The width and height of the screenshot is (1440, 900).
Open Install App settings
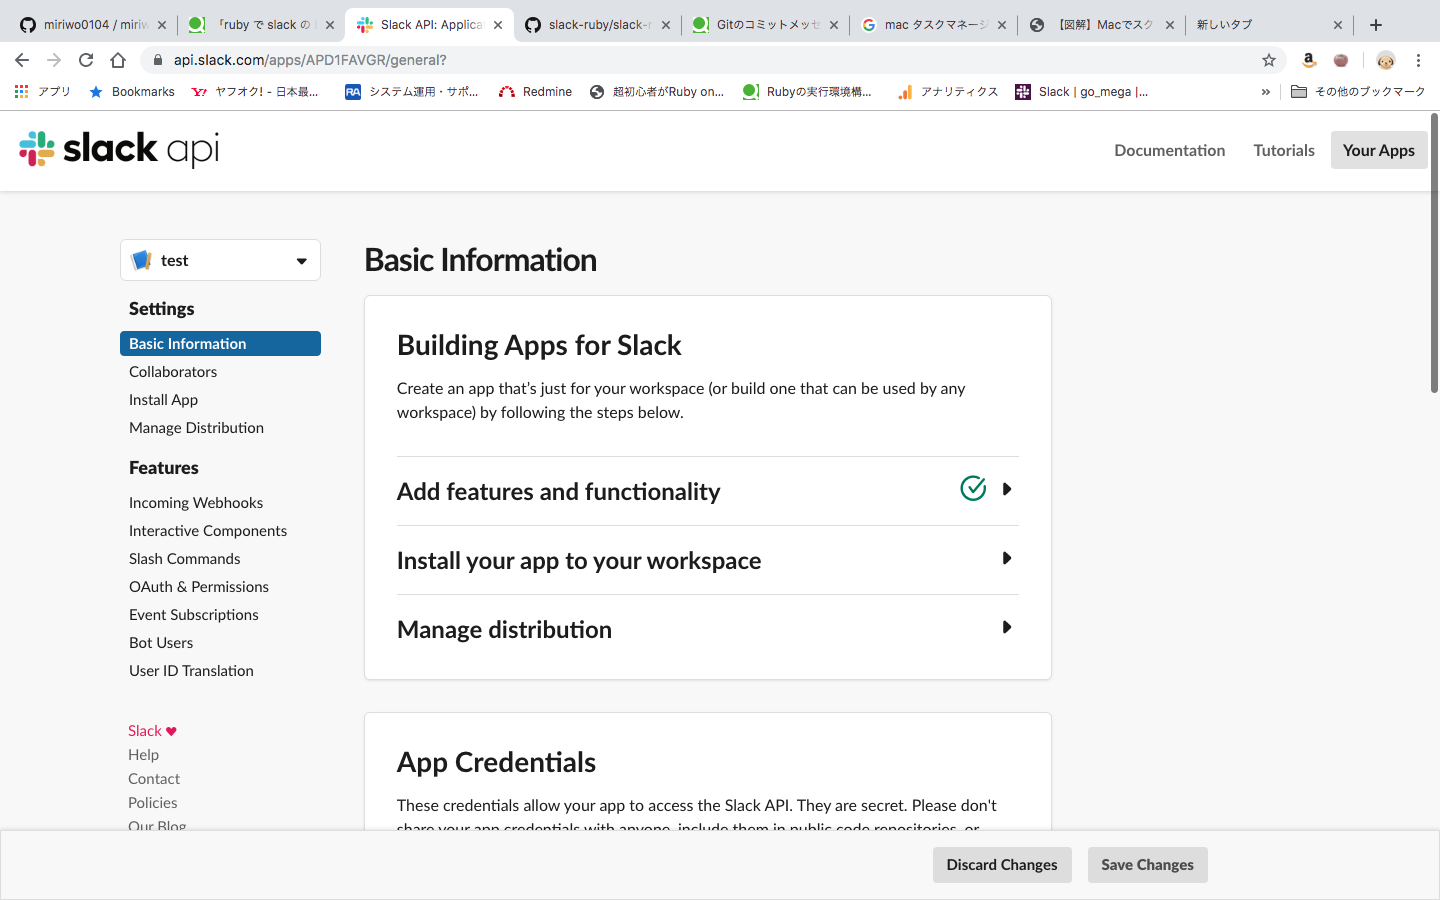tap(163, 399)
